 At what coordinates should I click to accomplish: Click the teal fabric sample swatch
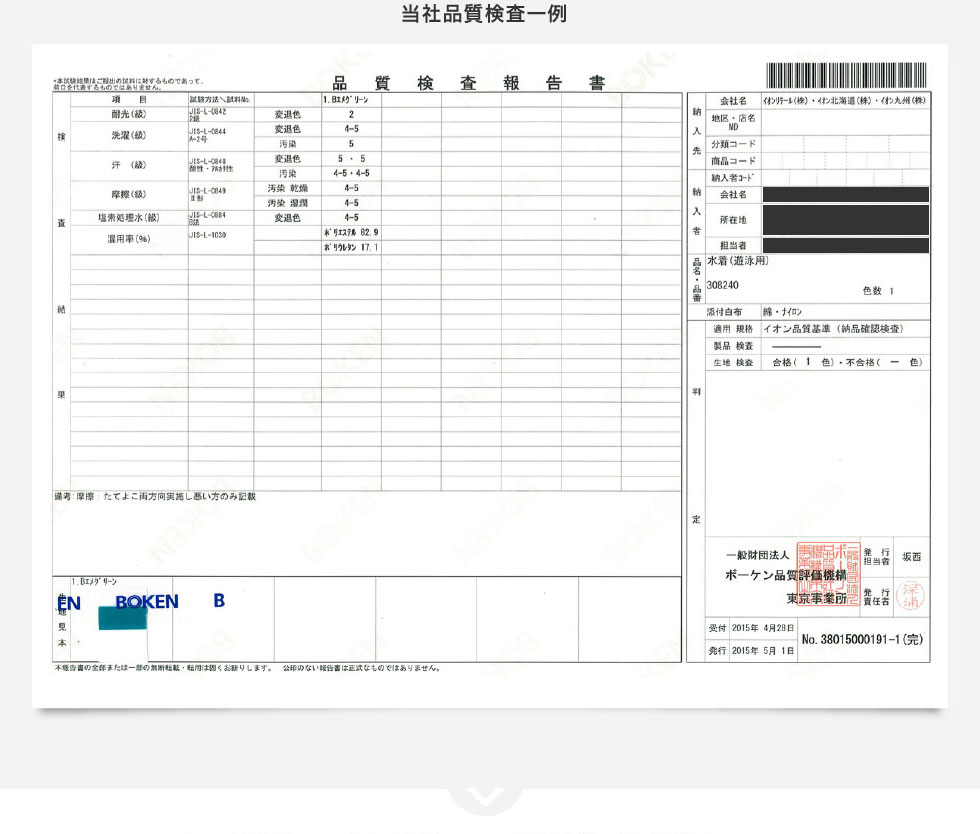point(122,618)
